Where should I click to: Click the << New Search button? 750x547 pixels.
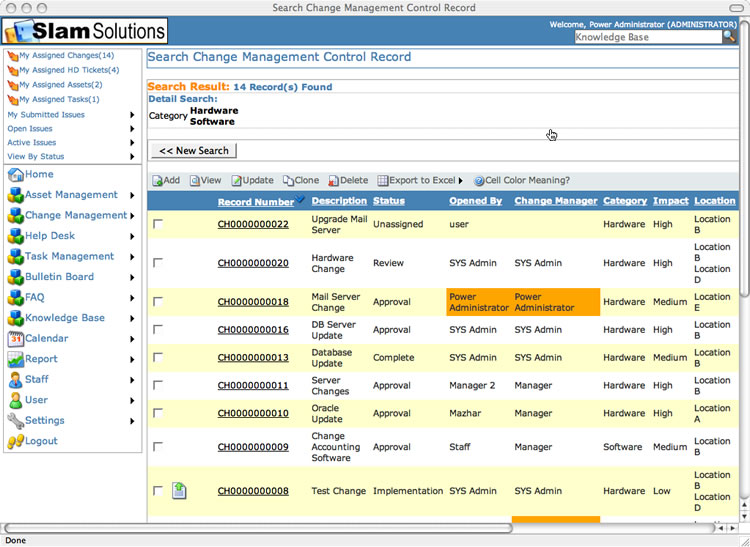[194, 151]
